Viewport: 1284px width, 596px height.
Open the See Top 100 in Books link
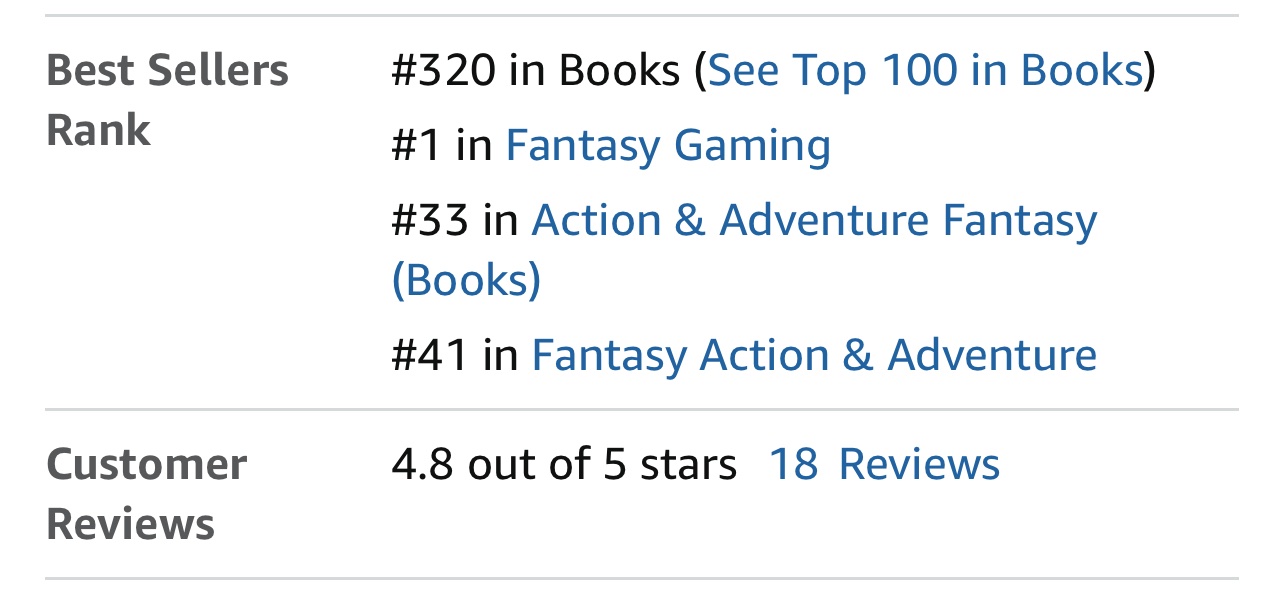coord(924,70)
